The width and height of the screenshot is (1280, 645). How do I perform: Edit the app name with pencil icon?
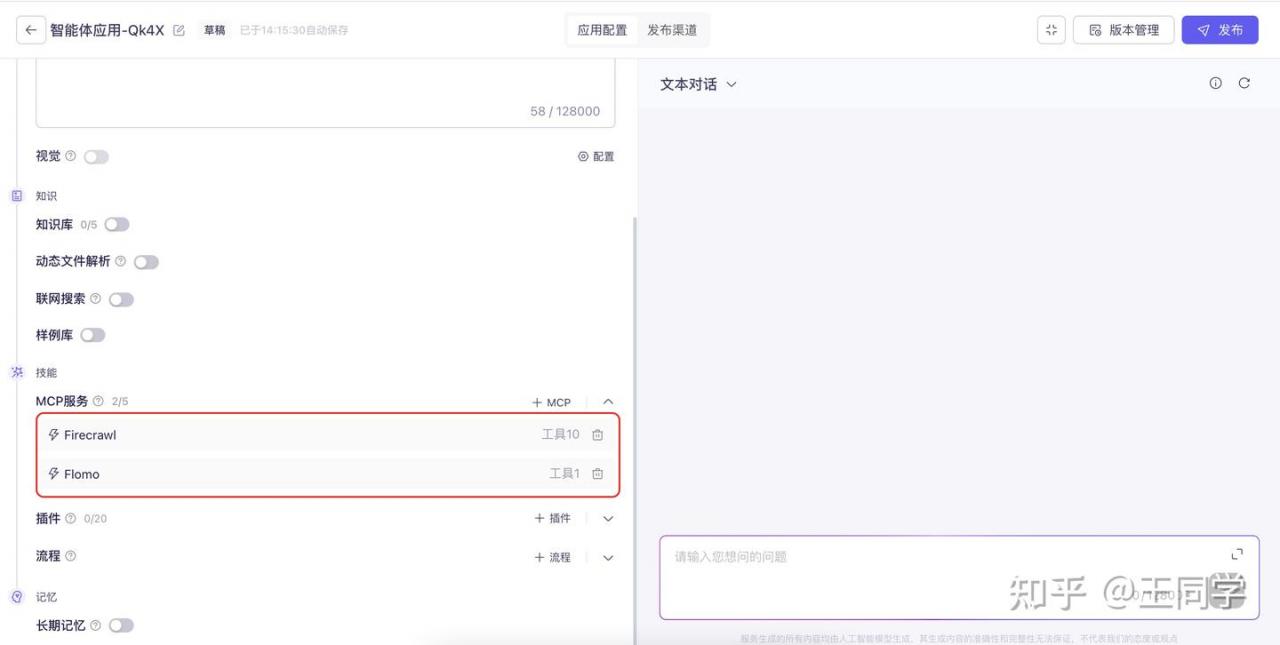point(179,31)
